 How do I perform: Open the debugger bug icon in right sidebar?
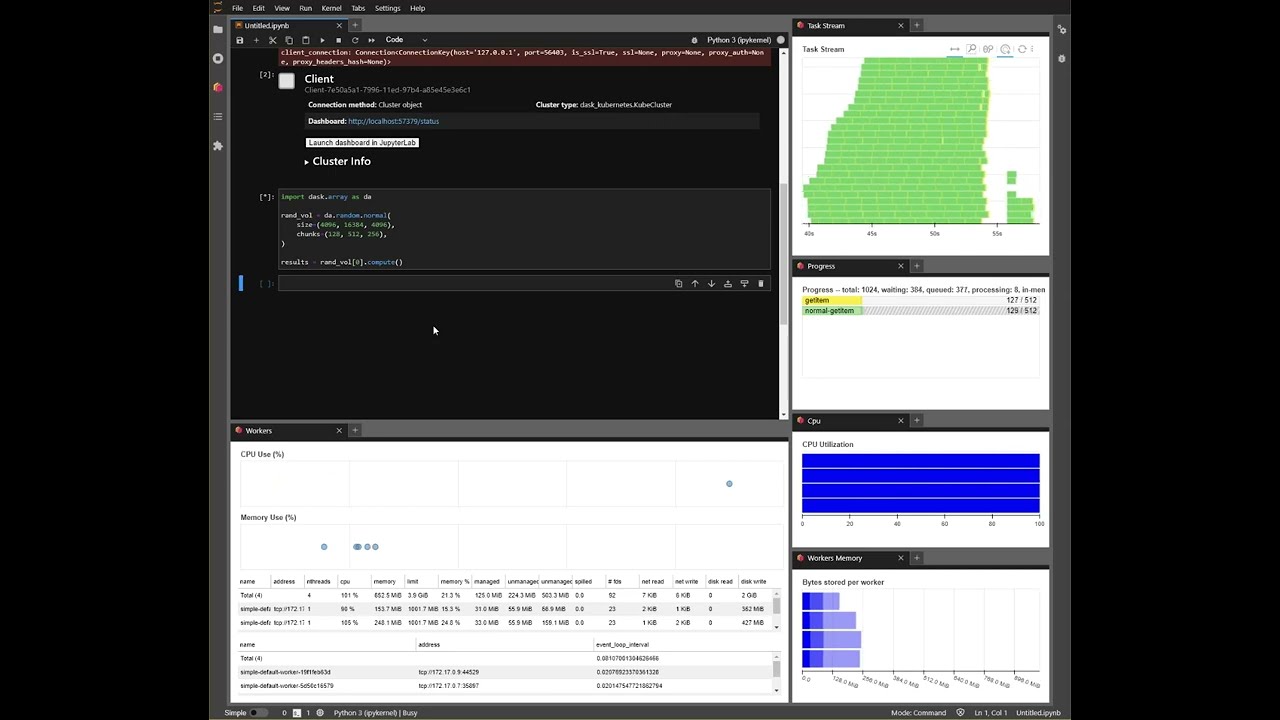click(1062, 58)
